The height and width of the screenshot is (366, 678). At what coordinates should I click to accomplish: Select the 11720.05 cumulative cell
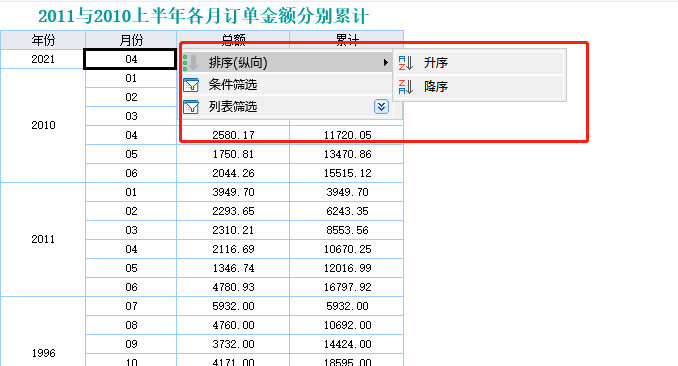coord(347,135)
